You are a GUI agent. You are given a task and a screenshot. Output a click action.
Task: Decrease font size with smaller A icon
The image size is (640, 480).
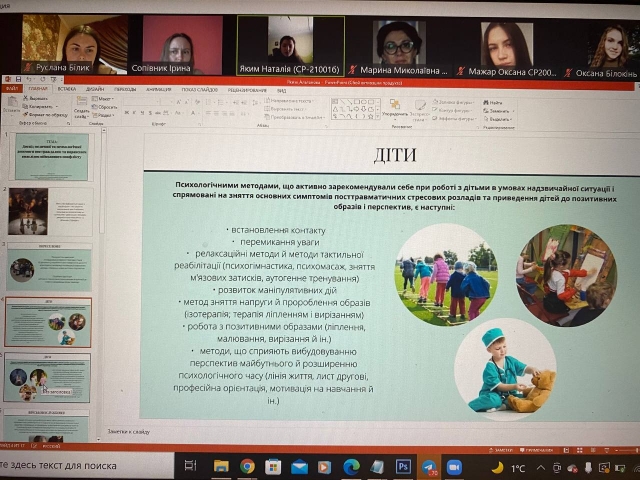tap(186, 102)
